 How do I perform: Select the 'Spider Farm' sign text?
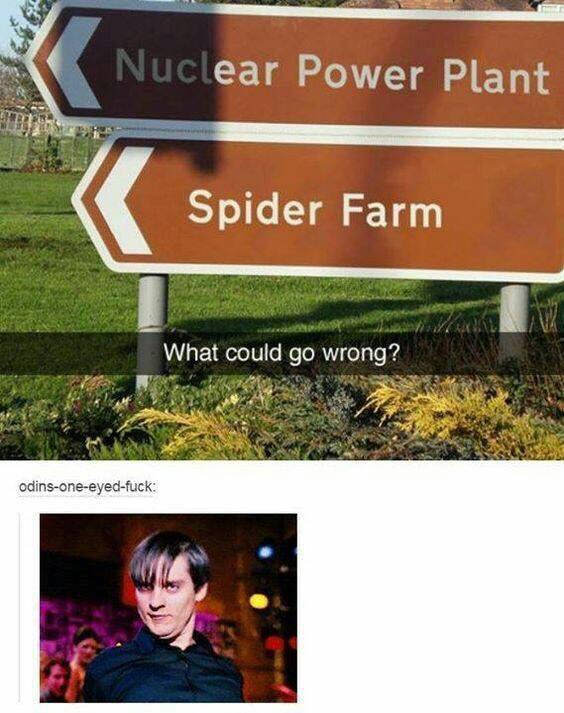click(315, 210)
